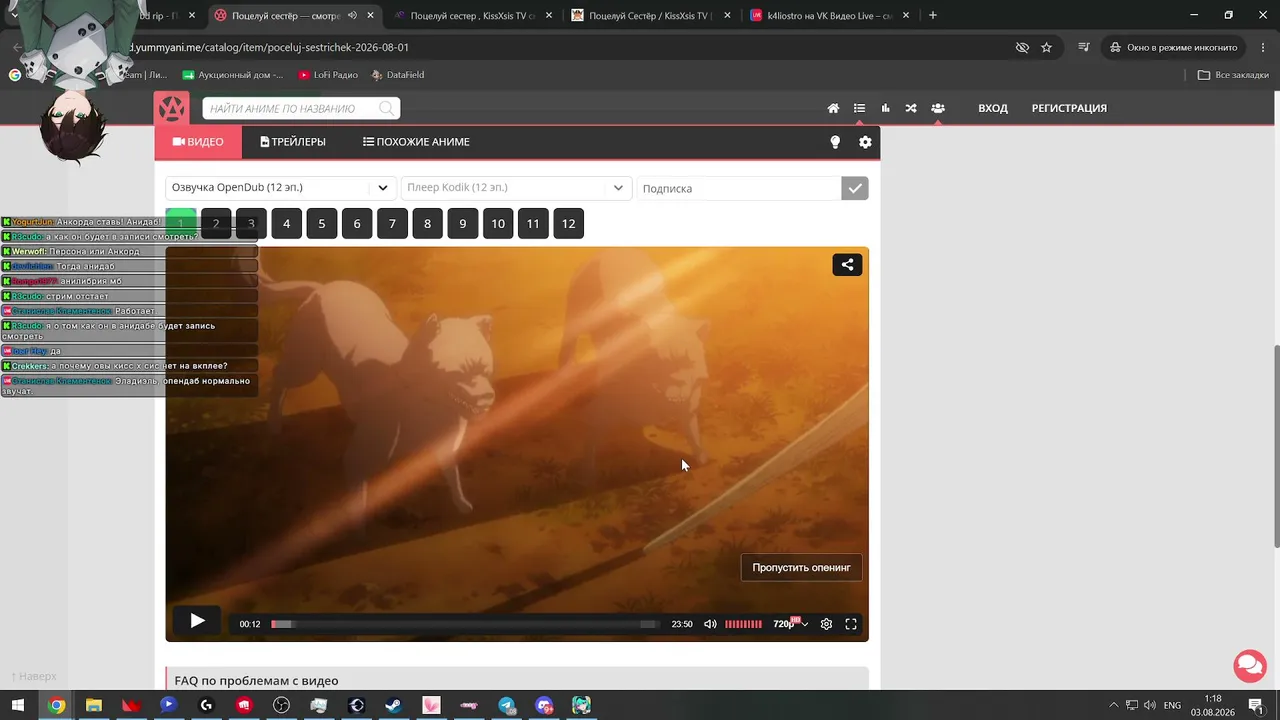Open a new browser tab
The image size is (1280, 720).
coord(933,15)
